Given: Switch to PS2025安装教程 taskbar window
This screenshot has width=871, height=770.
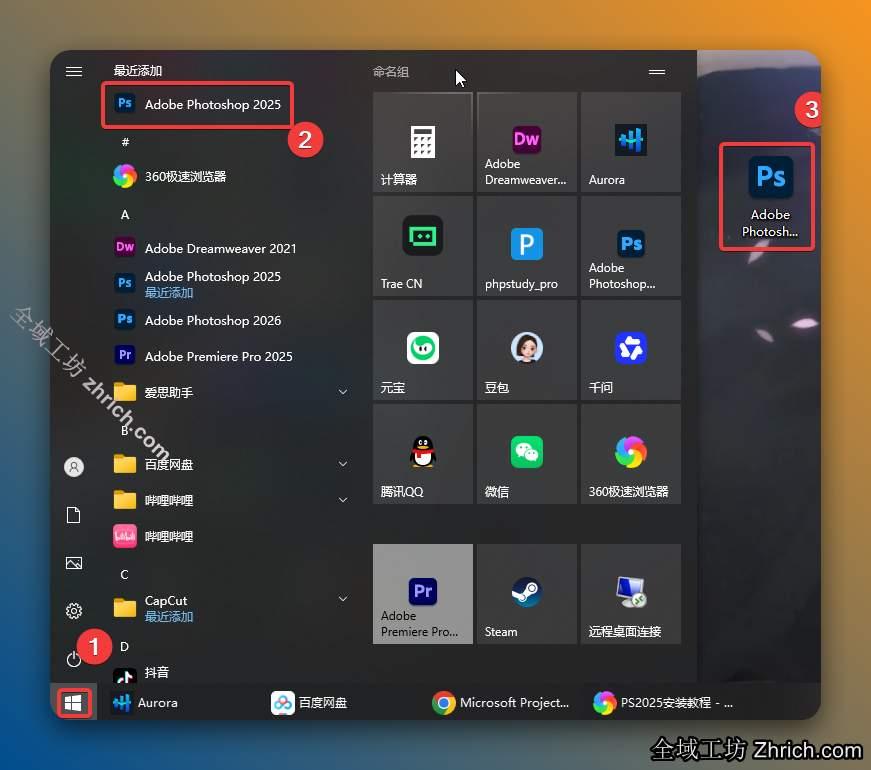Looking at the screenshot, I should (x=663, y=703).
